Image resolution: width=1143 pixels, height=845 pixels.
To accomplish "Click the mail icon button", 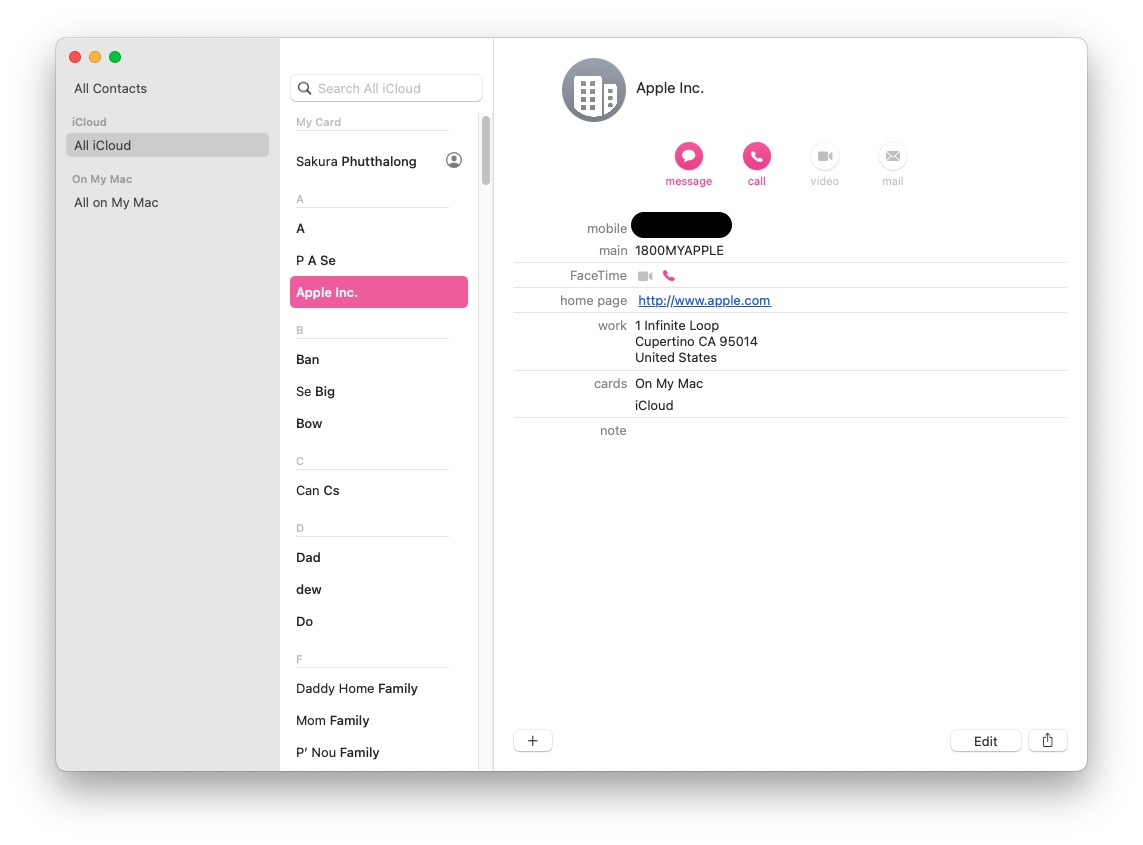I will tap(892, 156).
